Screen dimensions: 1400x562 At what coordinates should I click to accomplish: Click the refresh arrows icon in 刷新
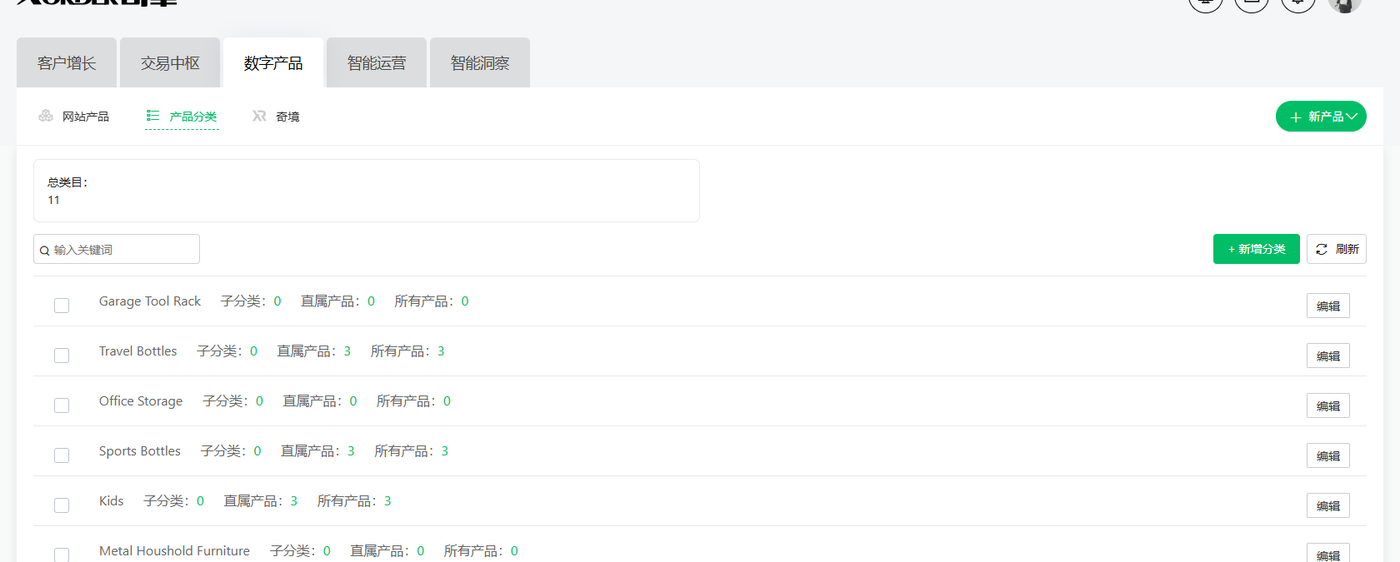tap(1321, 249)
